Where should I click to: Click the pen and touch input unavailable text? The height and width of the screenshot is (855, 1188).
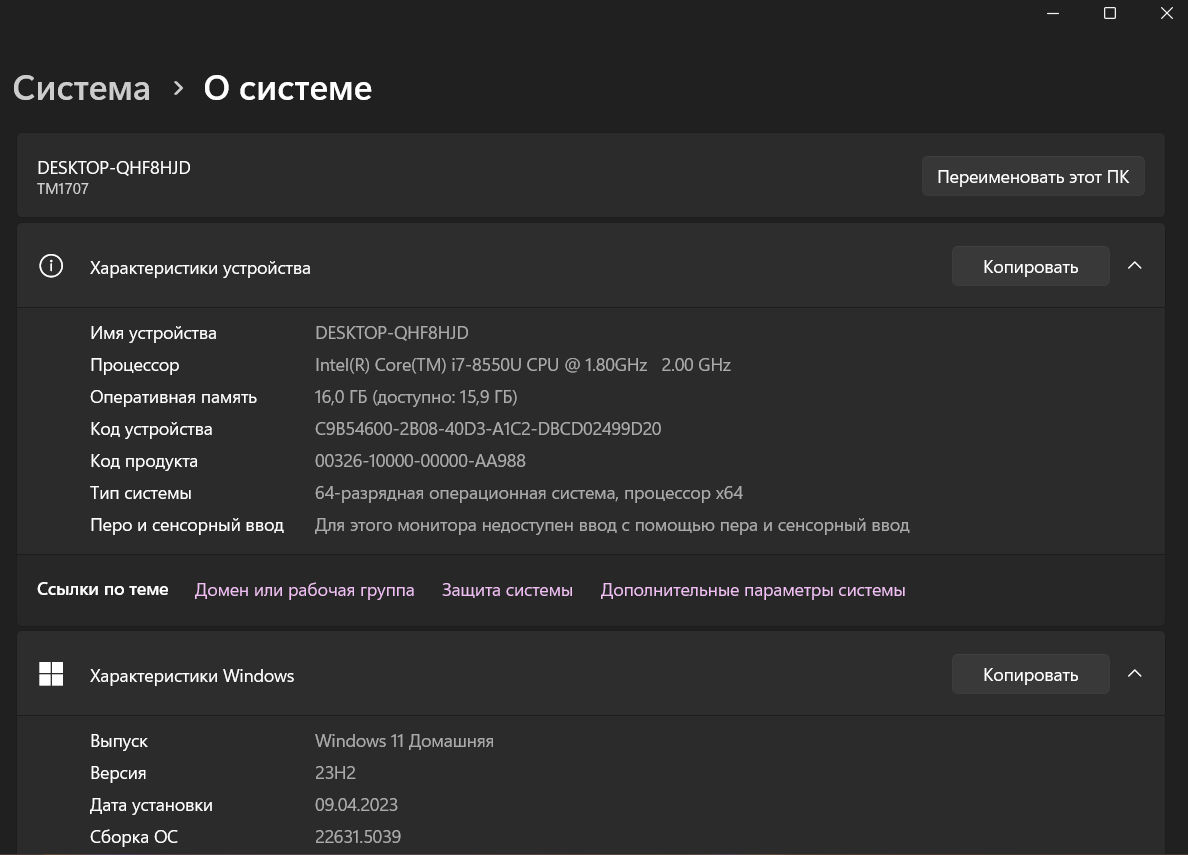[x=612, y=525]
